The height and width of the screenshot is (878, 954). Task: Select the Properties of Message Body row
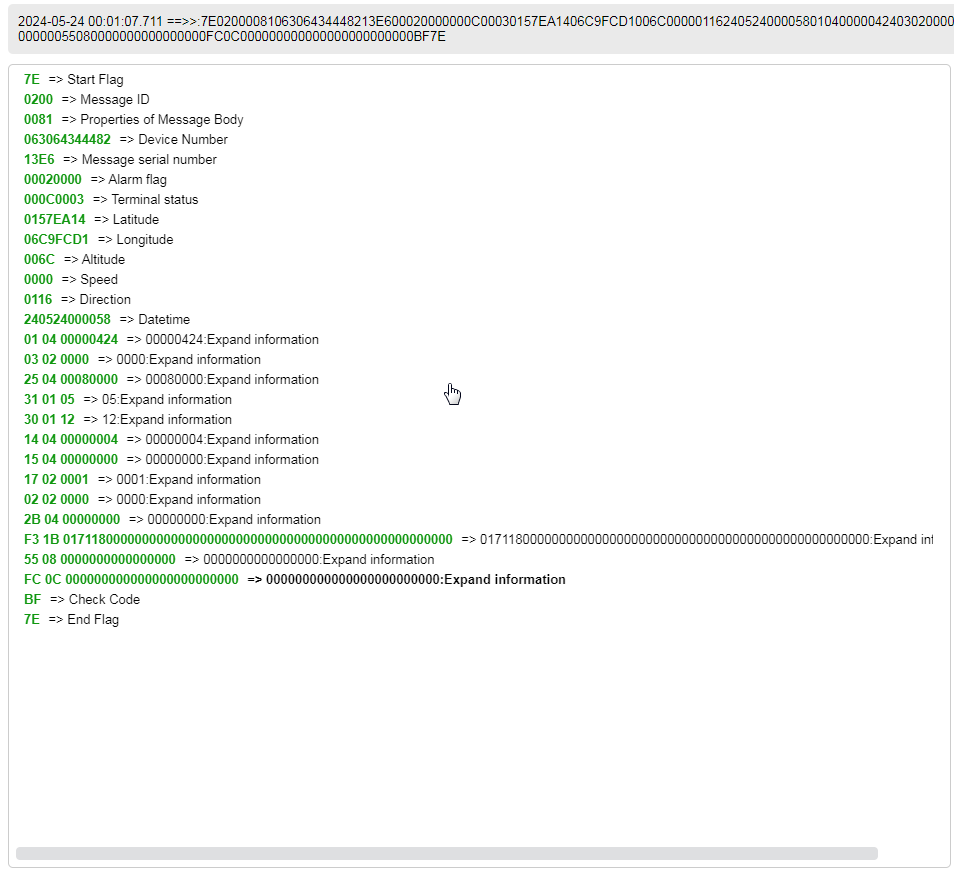[x=133, y=119]
